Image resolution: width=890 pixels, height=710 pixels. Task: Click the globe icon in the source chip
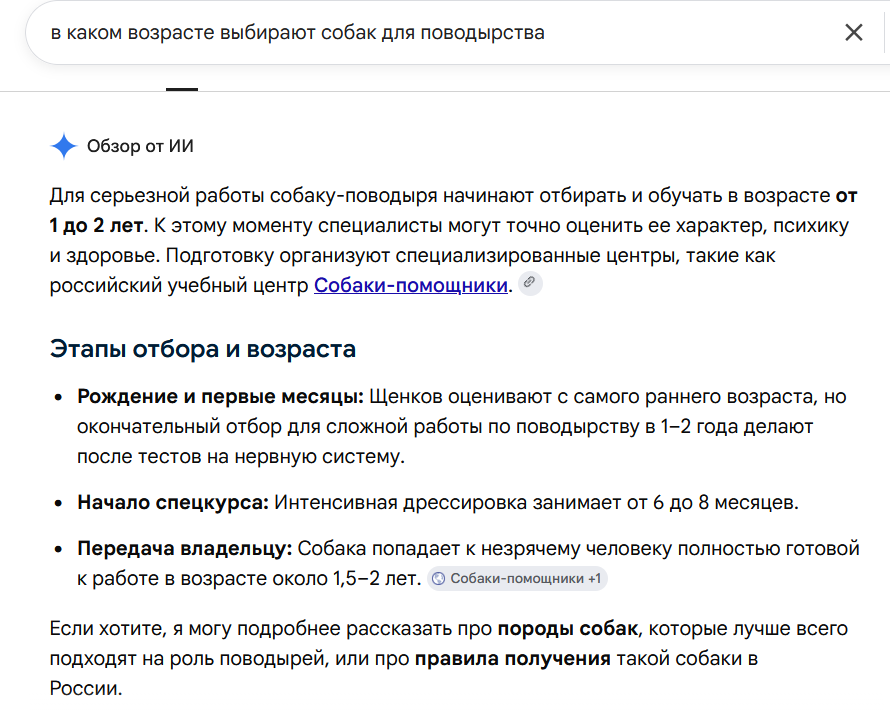[x=439, y=578]
